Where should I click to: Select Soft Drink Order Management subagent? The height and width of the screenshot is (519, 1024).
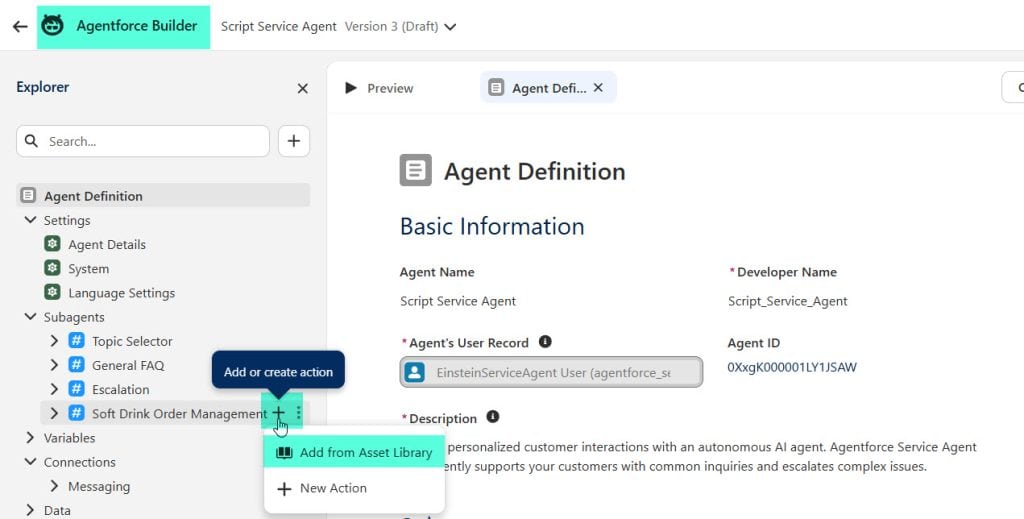pyautogui.click(x=180, y=413)
